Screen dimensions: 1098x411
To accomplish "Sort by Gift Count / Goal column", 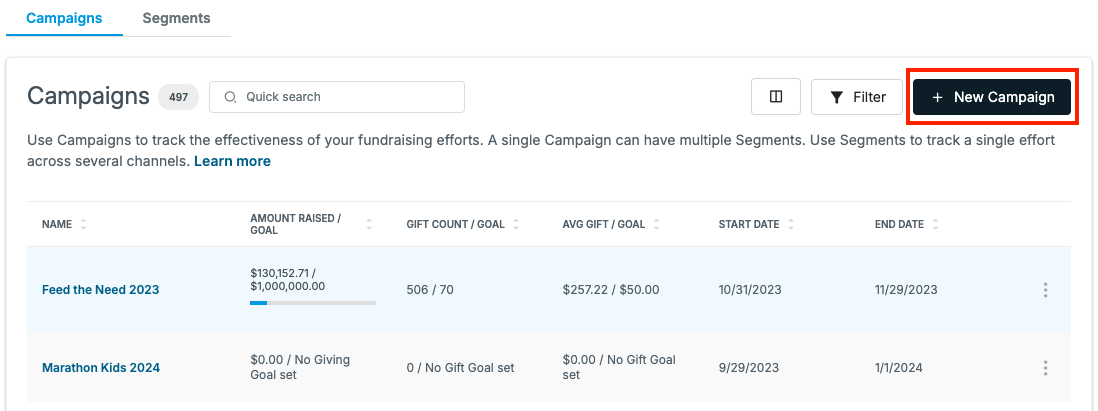I will click(516, 224).
